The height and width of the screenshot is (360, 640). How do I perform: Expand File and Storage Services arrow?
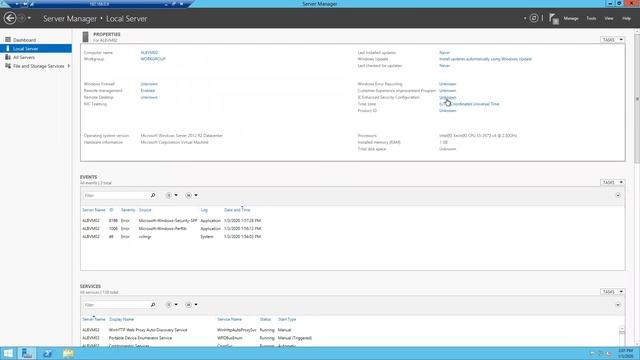coord(69,66)
